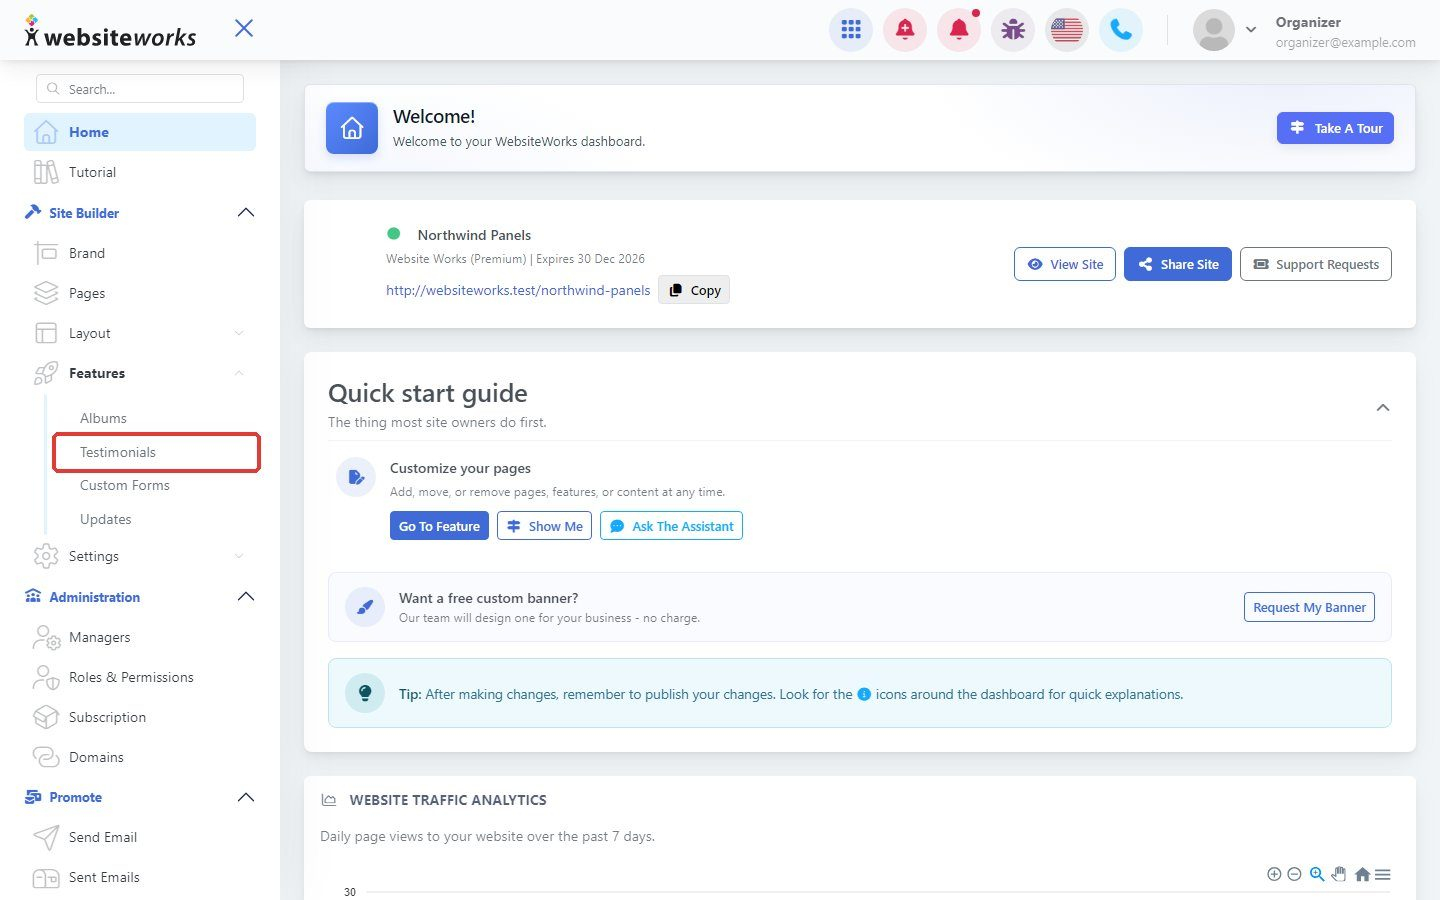This screenshot has height=900, width=1440.
Task: Close the sidebar with the X icon
Action: tap(244, 28)
